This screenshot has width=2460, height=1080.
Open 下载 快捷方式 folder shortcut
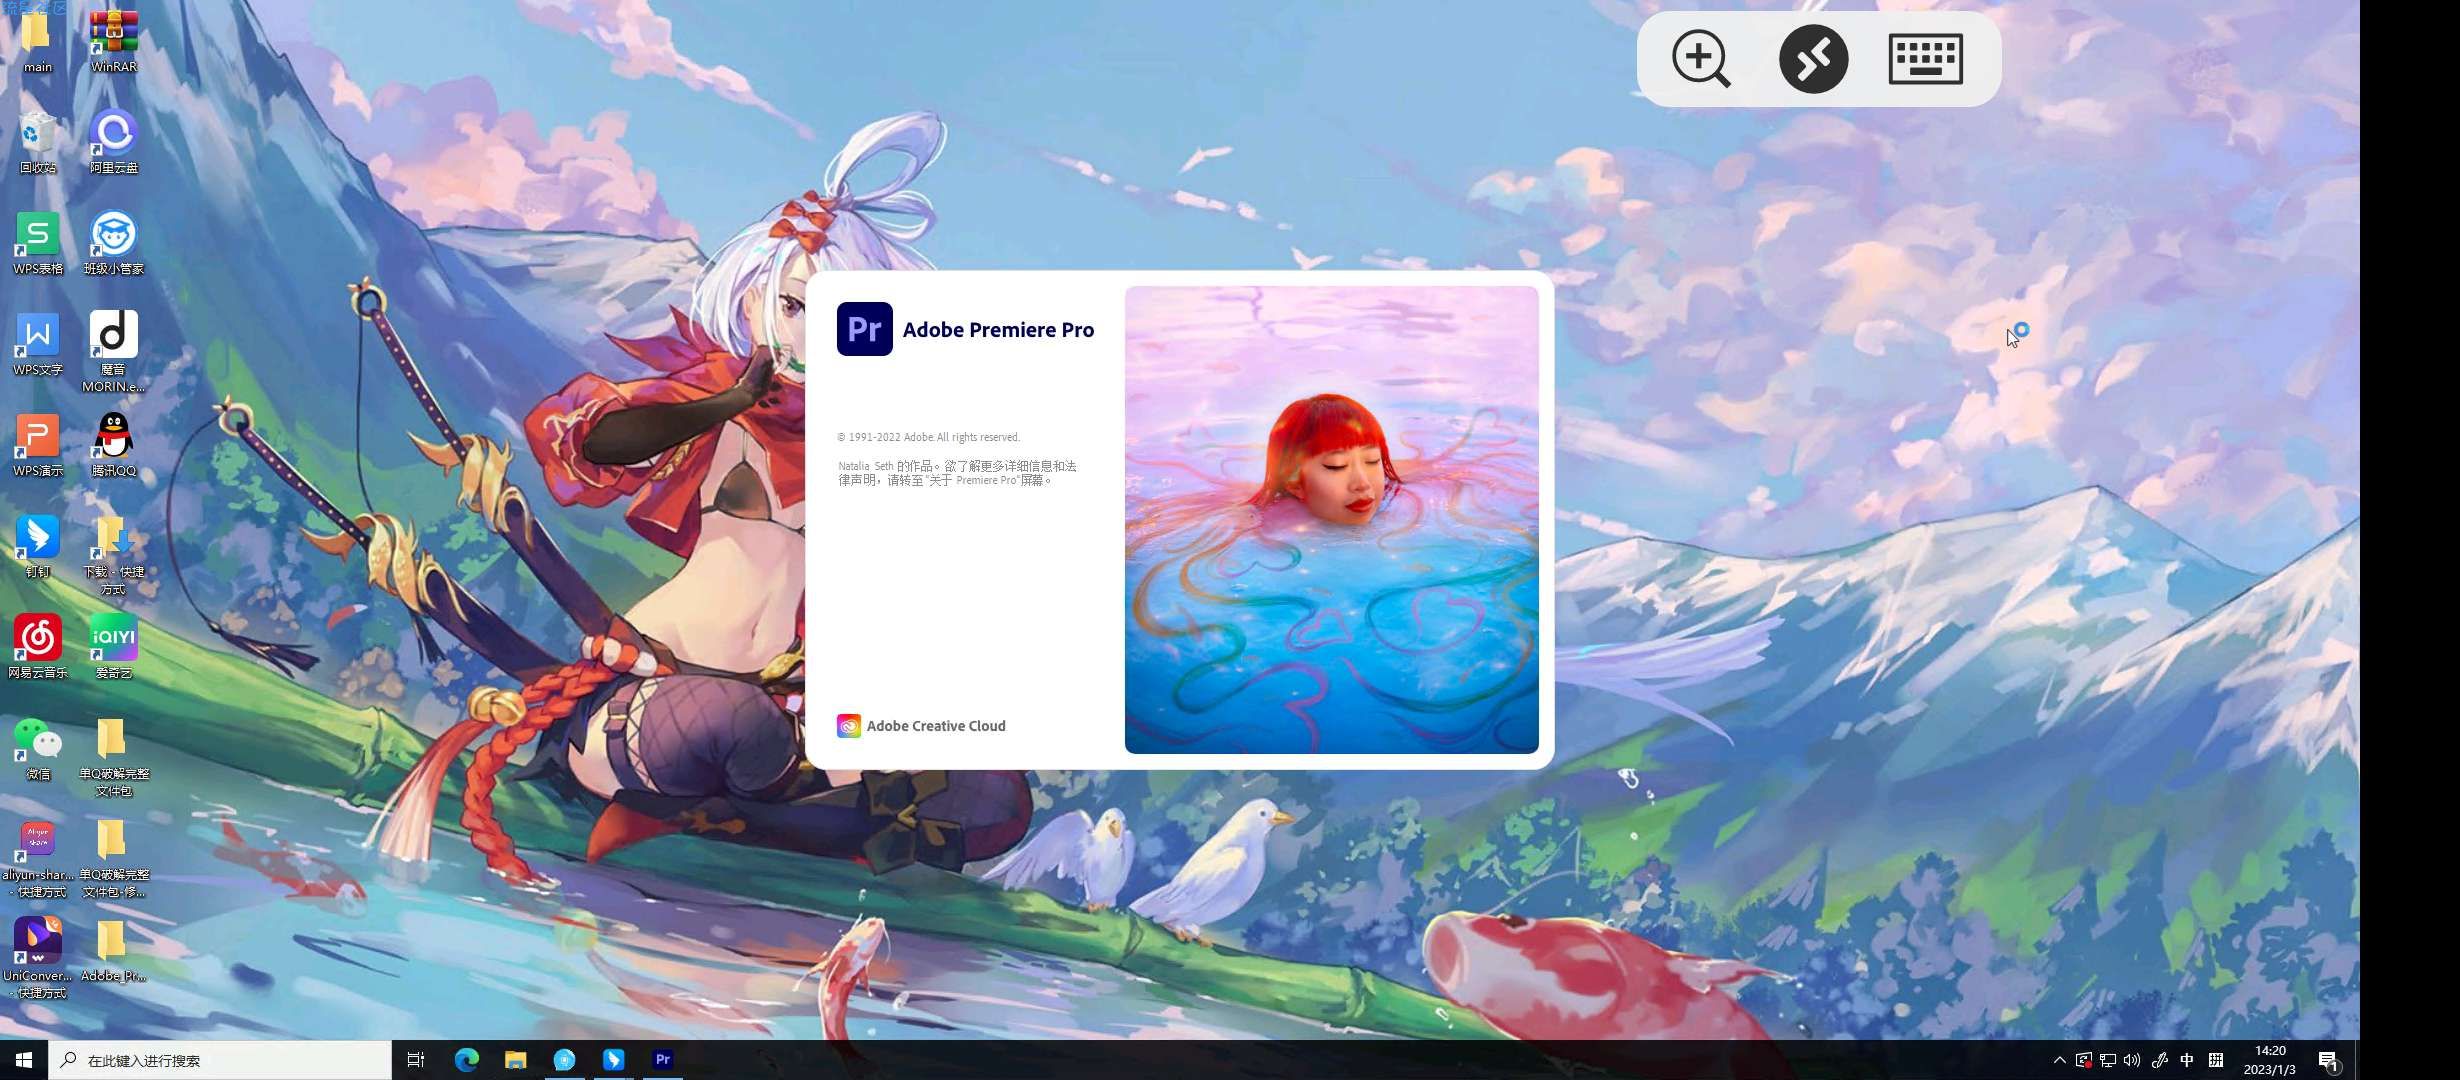pyautogui.click(x=113, y=554)
